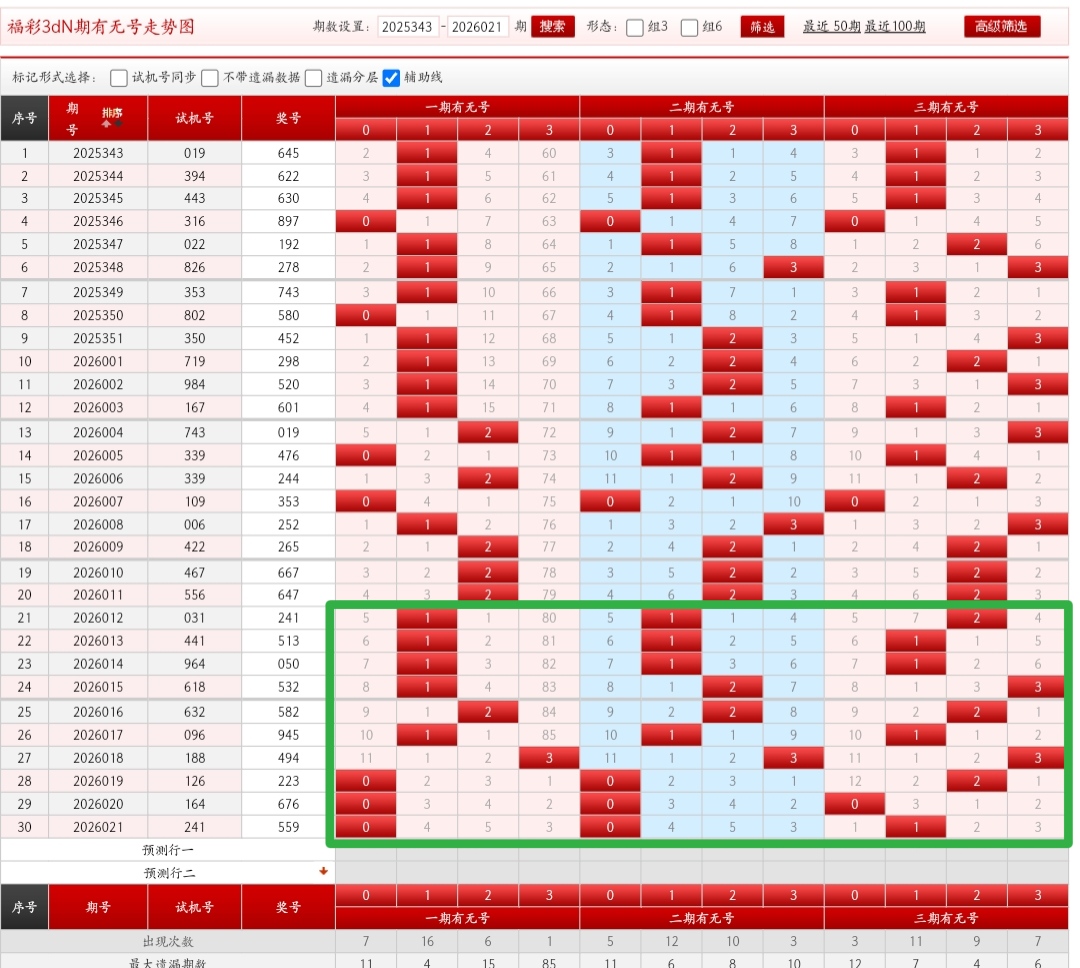Screen dimensions: 1080x968
Task: Click prize number 645 in row 1
Action: (289, 153)
